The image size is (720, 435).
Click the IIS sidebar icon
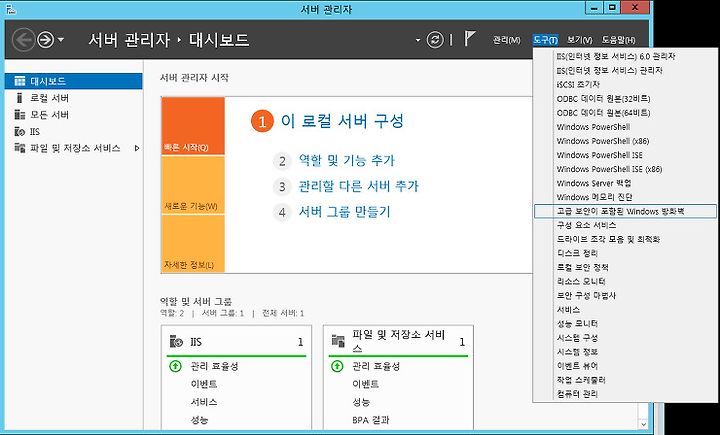point(20,132)
